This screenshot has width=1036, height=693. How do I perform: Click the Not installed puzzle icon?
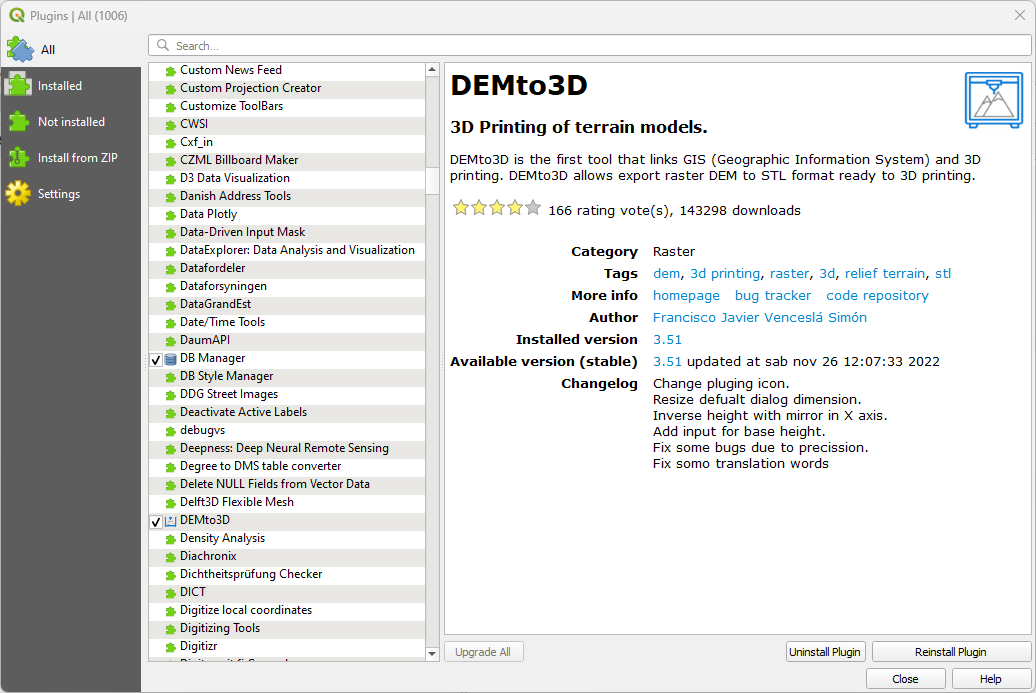tap(18, 122)
